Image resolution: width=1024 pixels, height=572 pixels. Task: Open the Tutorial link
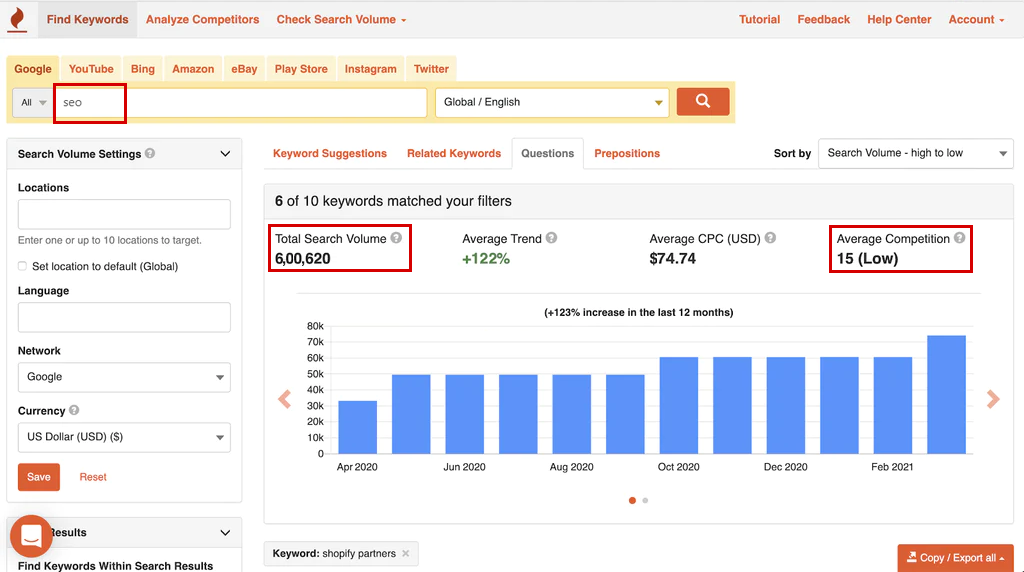pyautogui.click(x=760, y=20)
